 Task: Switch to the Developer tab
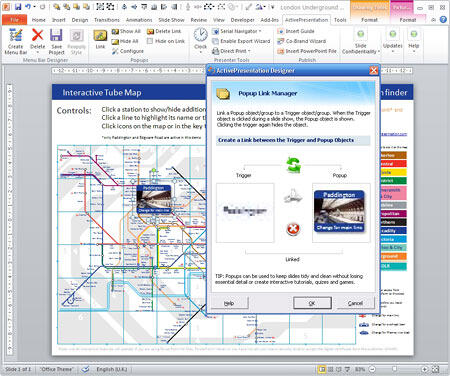coord(243,20)
